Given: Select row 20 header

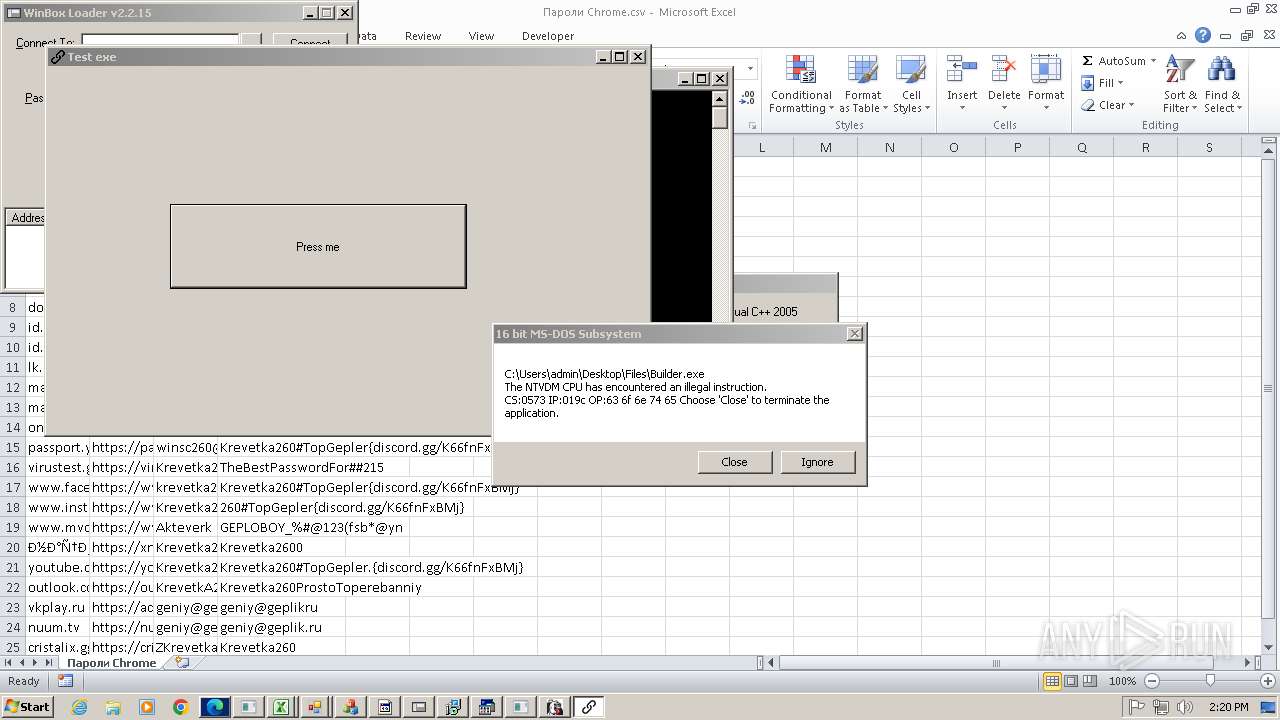Looking at the screenshot, I should click(x=13, y=547).
